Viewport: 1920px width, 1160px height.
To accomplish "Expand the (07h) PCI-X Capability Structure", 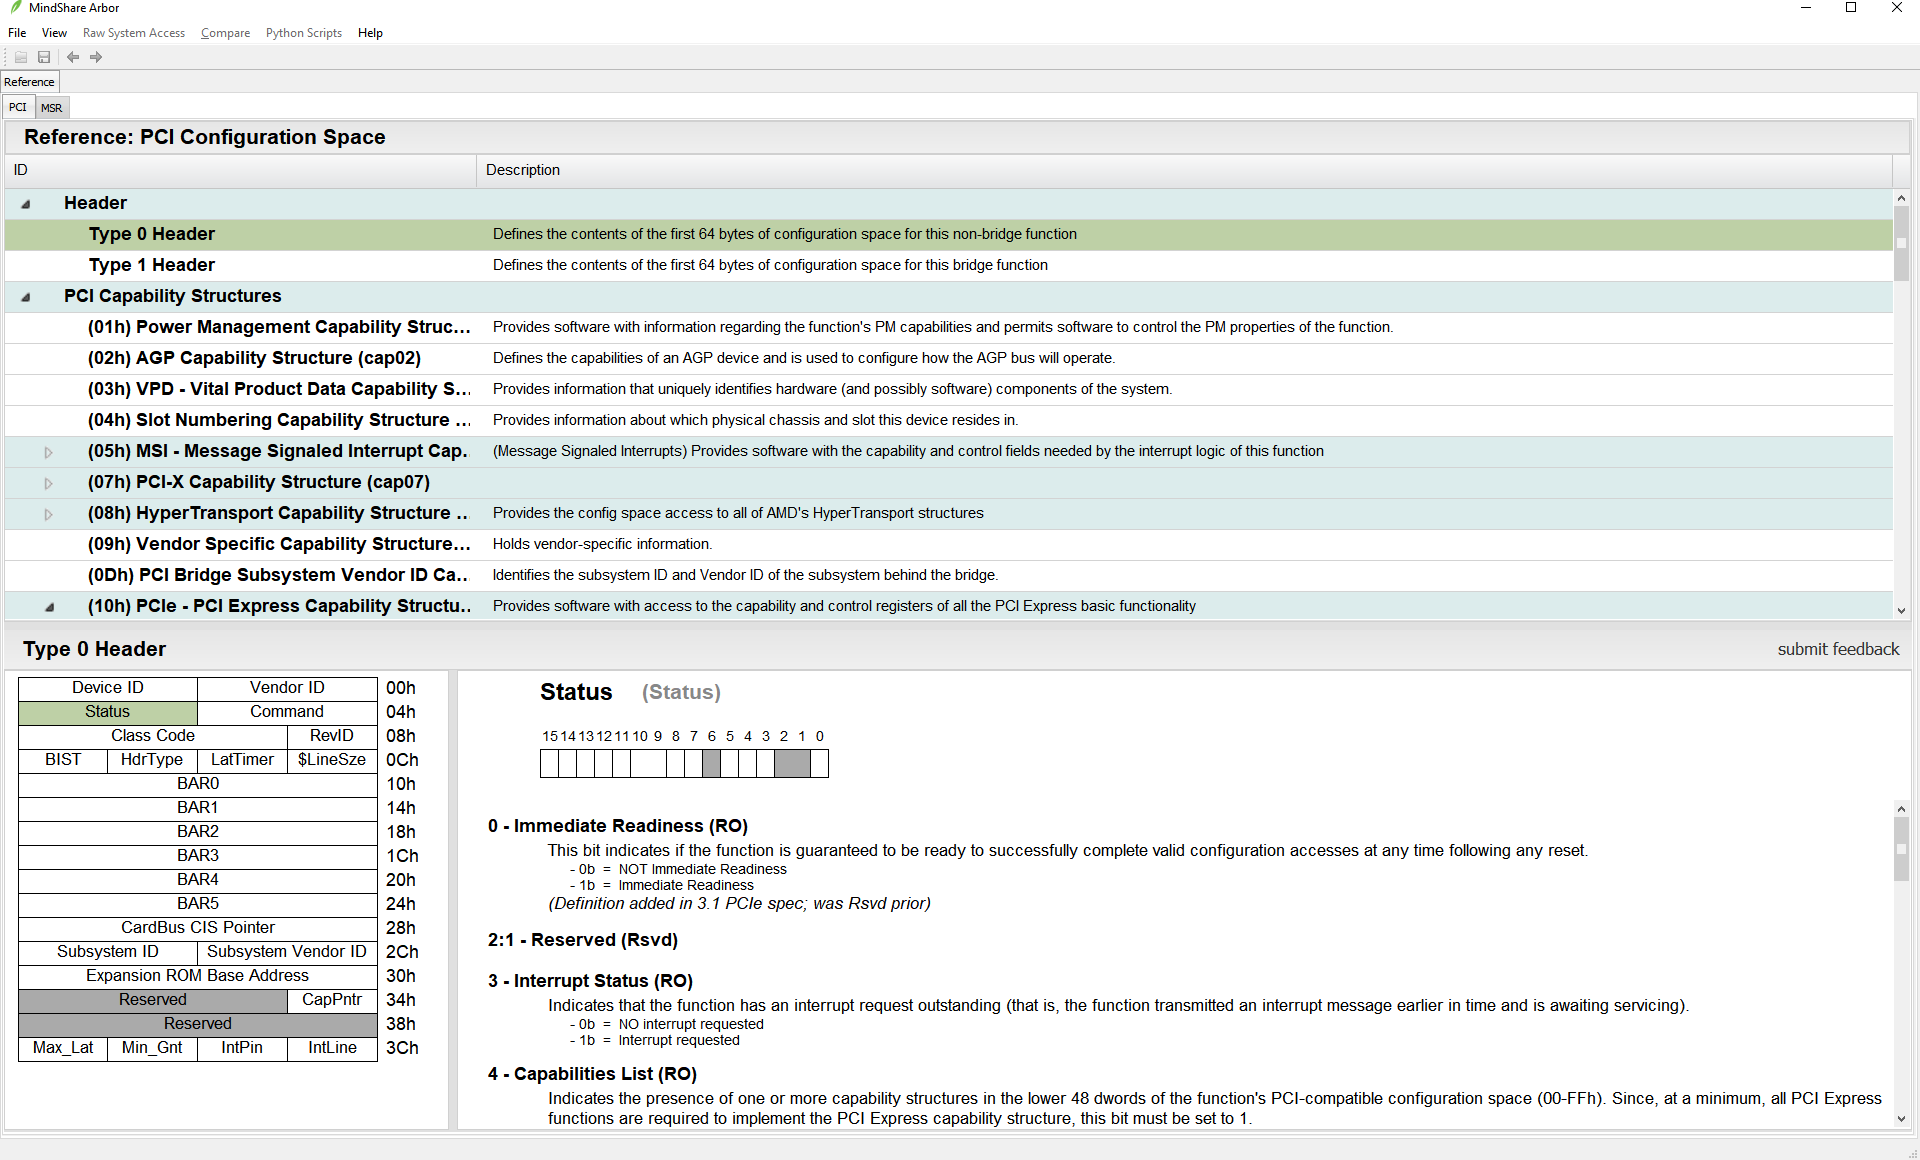I will click(48, 483).
